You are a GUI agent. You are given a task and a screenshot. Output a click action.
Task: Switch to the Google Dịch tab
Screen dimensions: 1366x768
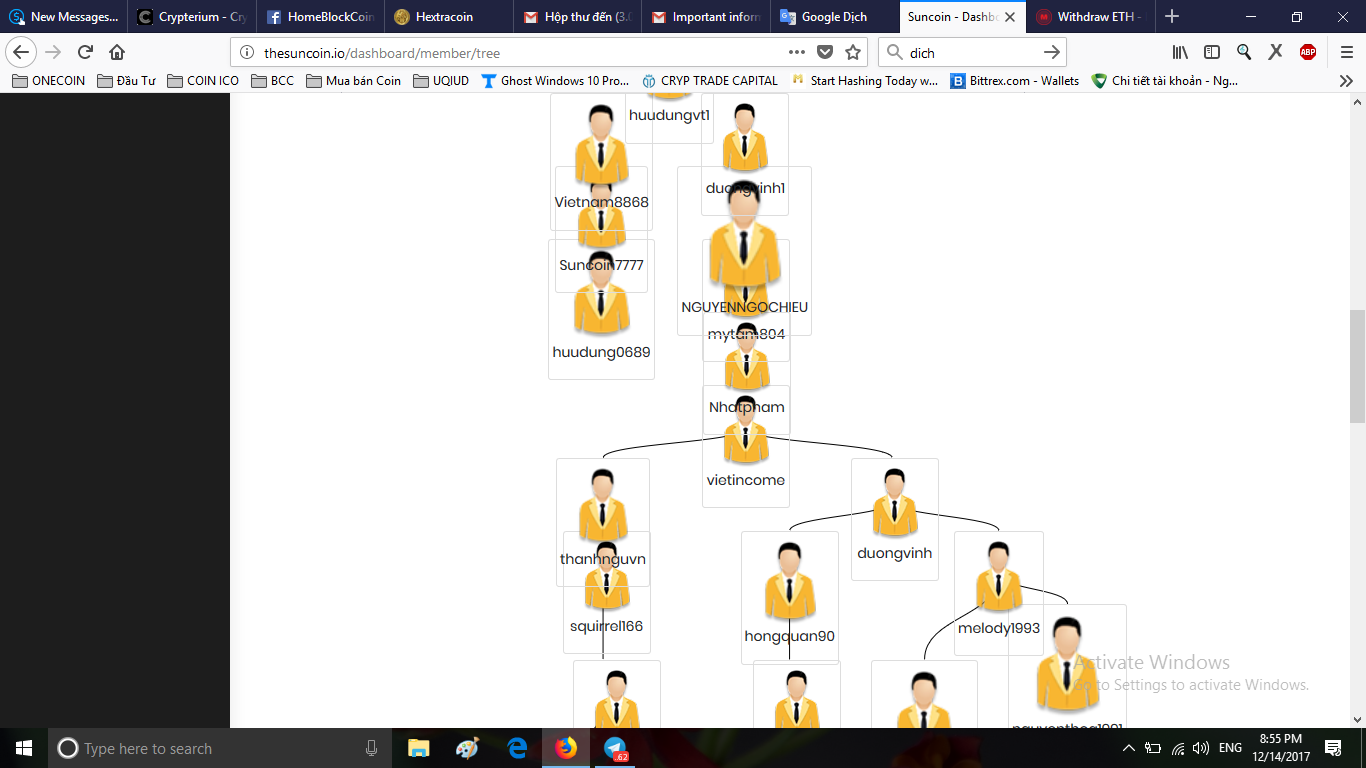pyautogui.click(x=836, y=17)
